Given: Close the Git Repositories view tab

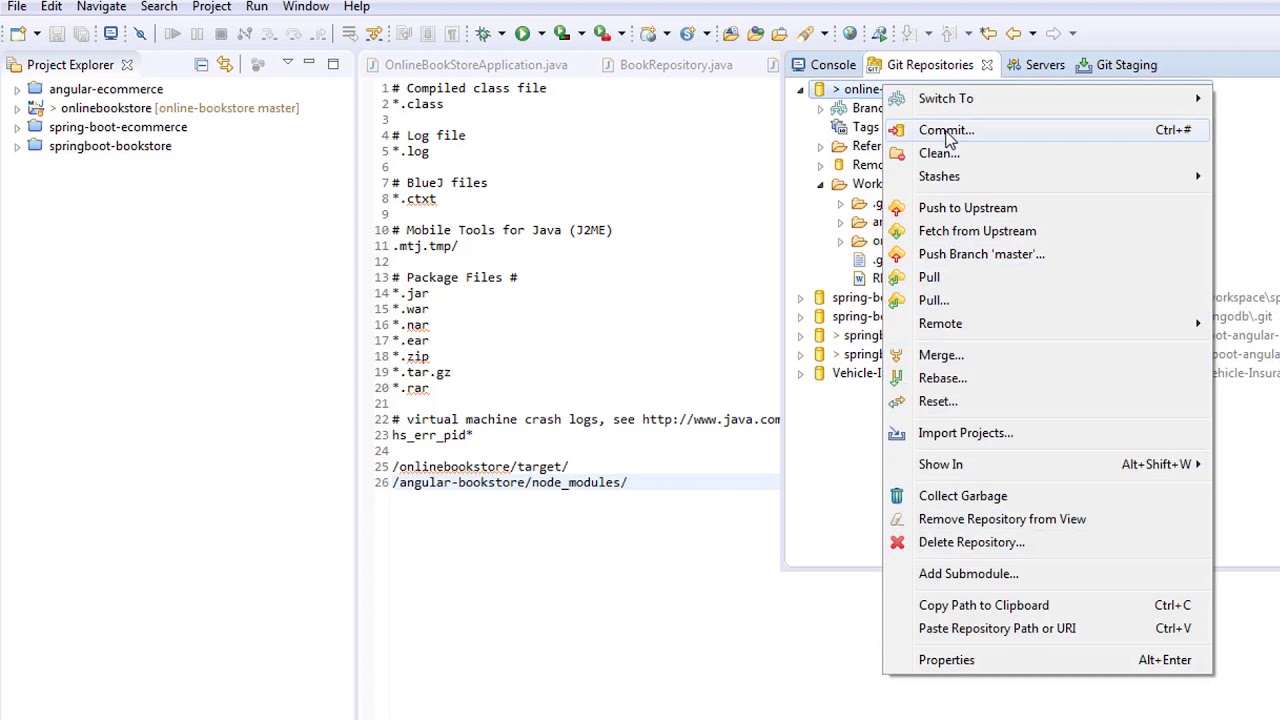Looking at the screenshot, I should coord(987,65).
